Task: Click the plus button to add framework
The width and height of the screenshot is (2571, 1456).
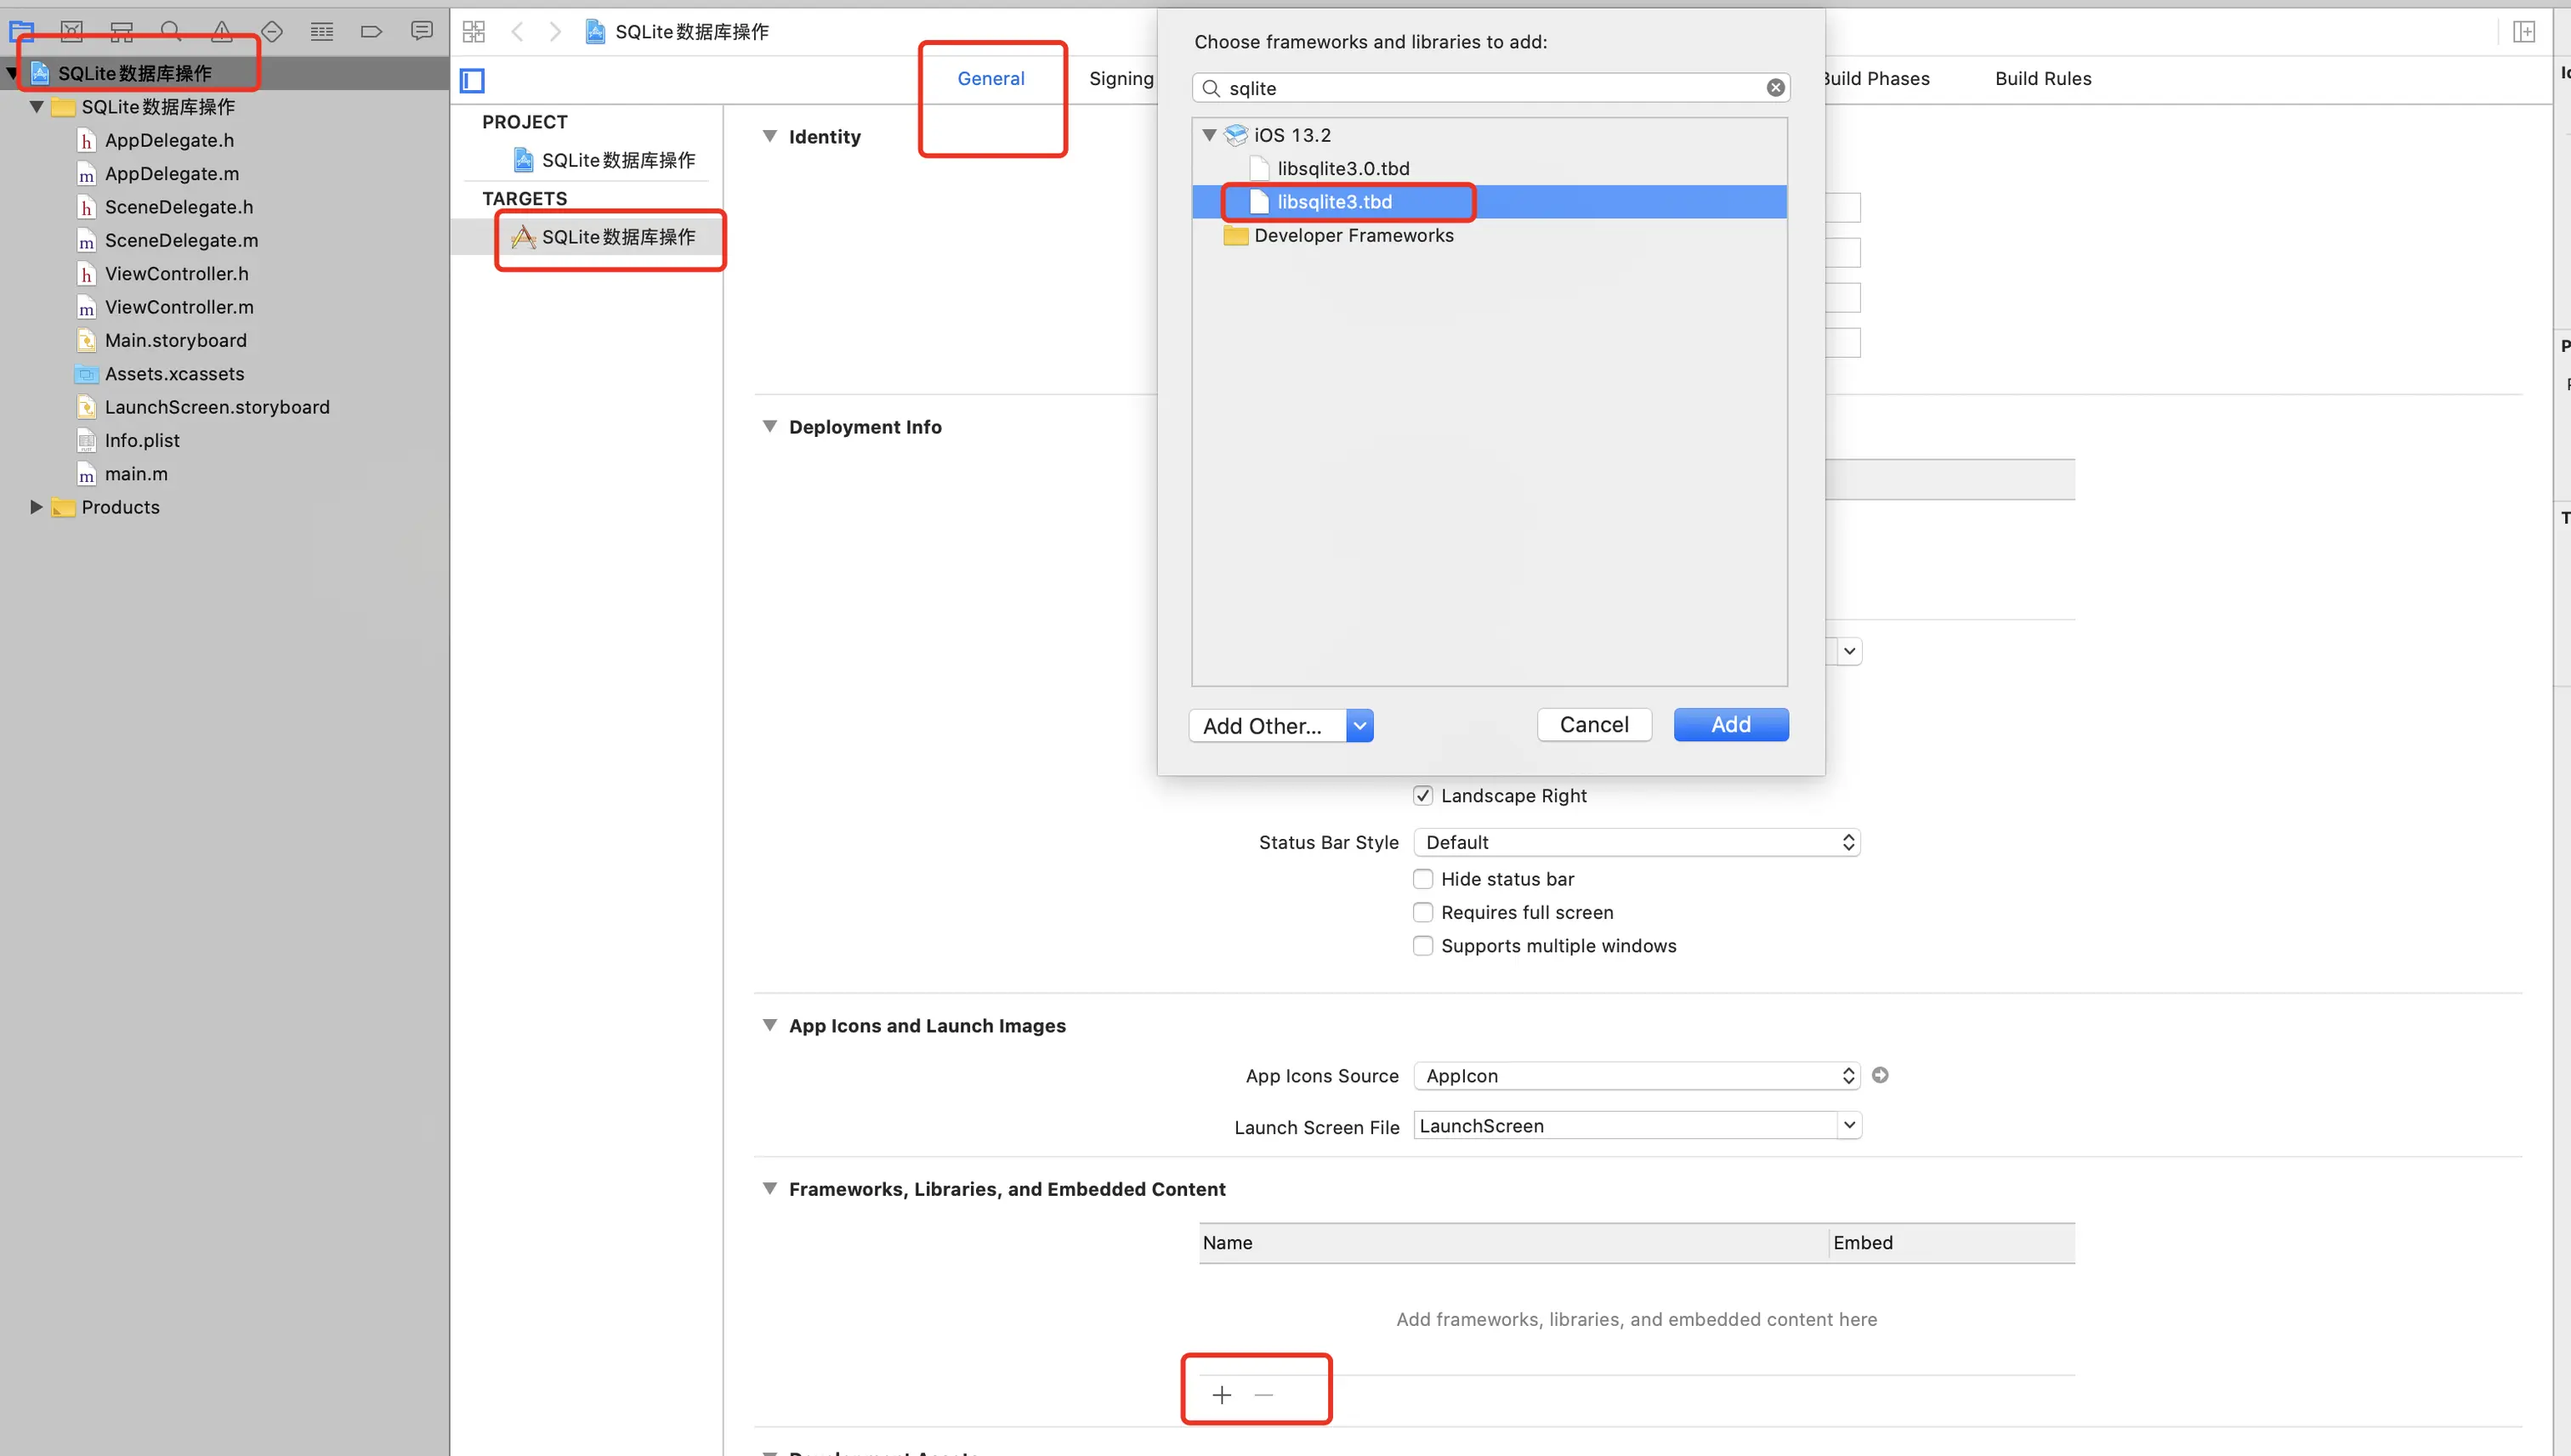Action: 1221,1394
